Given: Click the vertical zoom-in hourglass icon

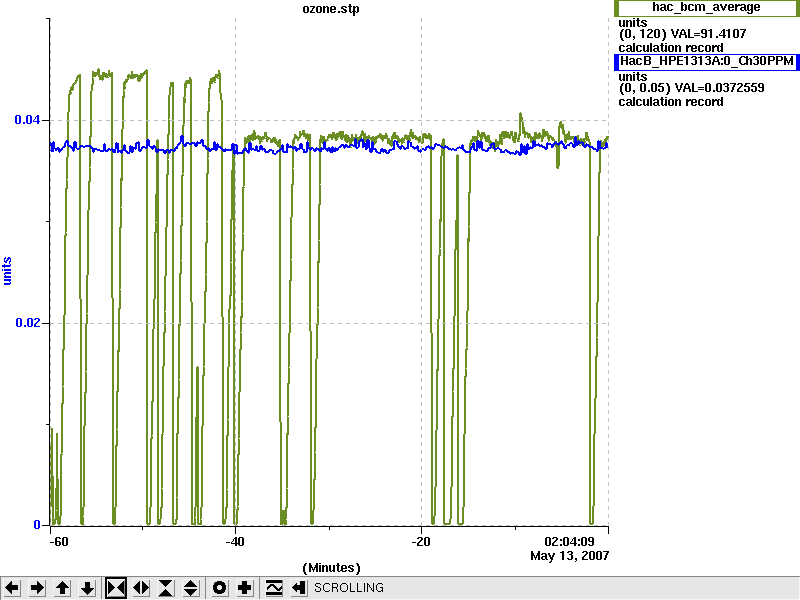Looking at the screenshot, I should click(x=166, y=588).
